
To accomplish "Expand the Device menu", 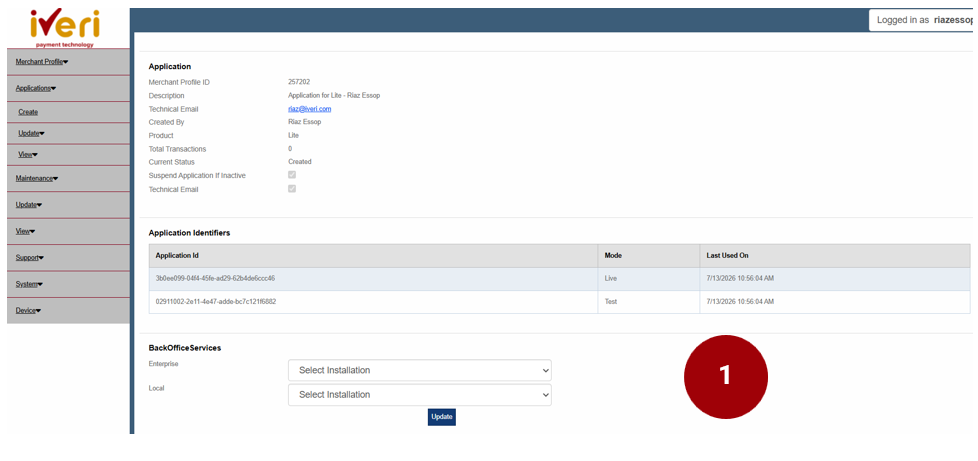I will click(28, 311).
